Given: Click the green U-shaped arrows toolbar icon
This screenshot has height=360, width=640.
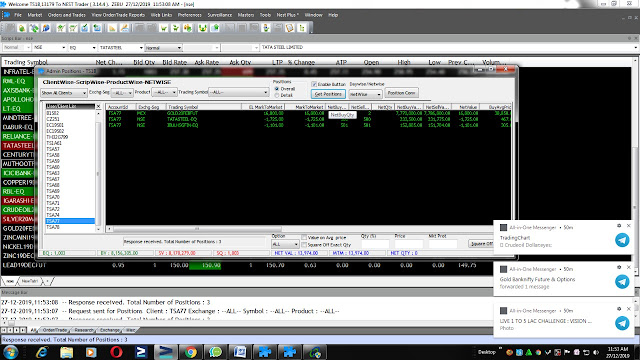Looking at the screenshot, I should pos(203,28).
